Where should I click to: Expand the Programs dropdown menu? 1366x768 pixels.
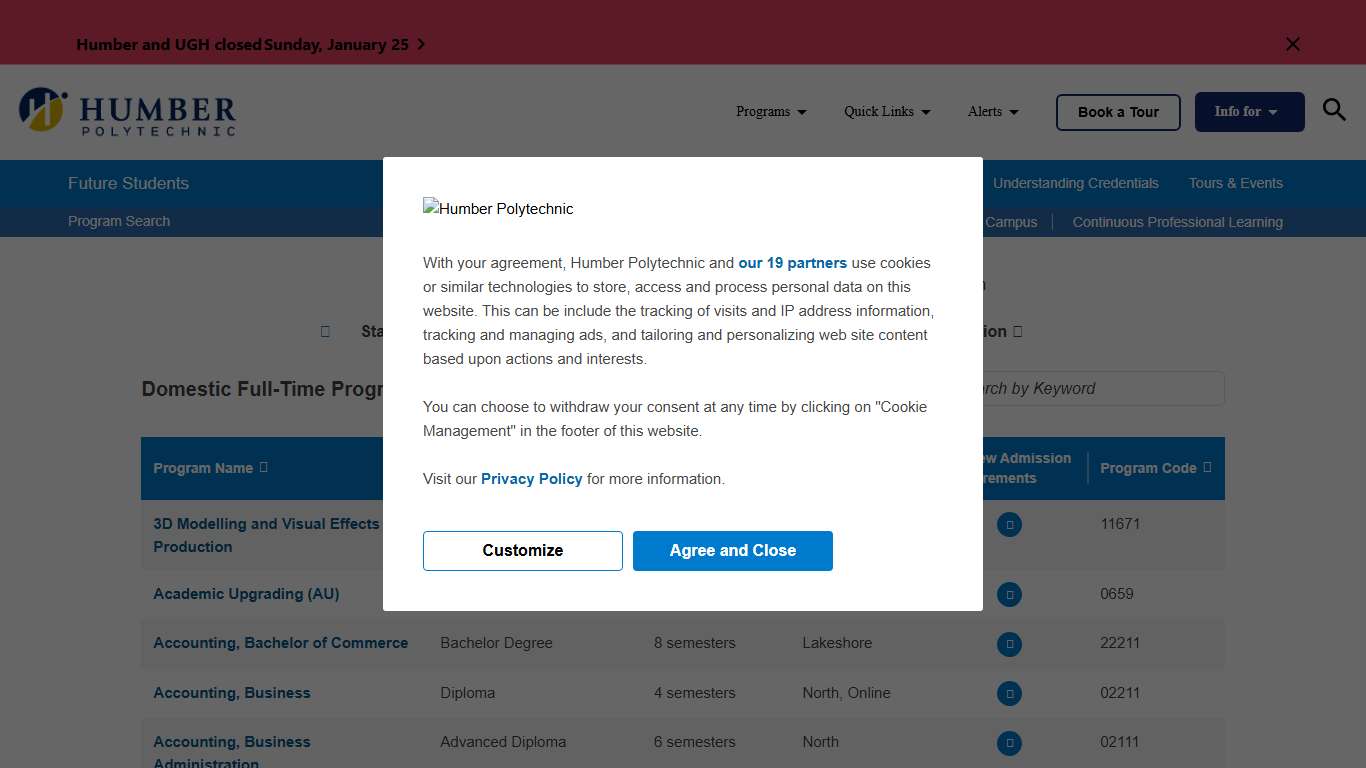(x=771, y=112)
